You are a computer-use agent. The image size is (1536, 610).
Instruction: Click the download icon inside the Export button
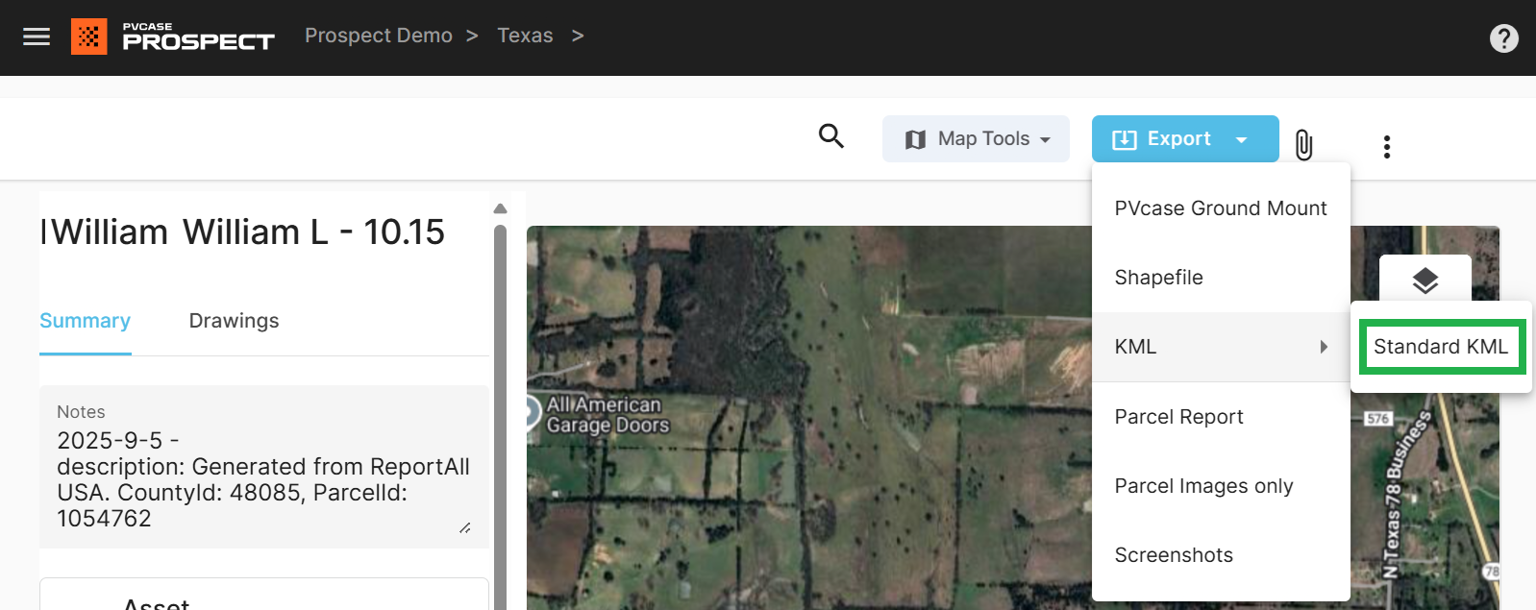point(1122,139)
